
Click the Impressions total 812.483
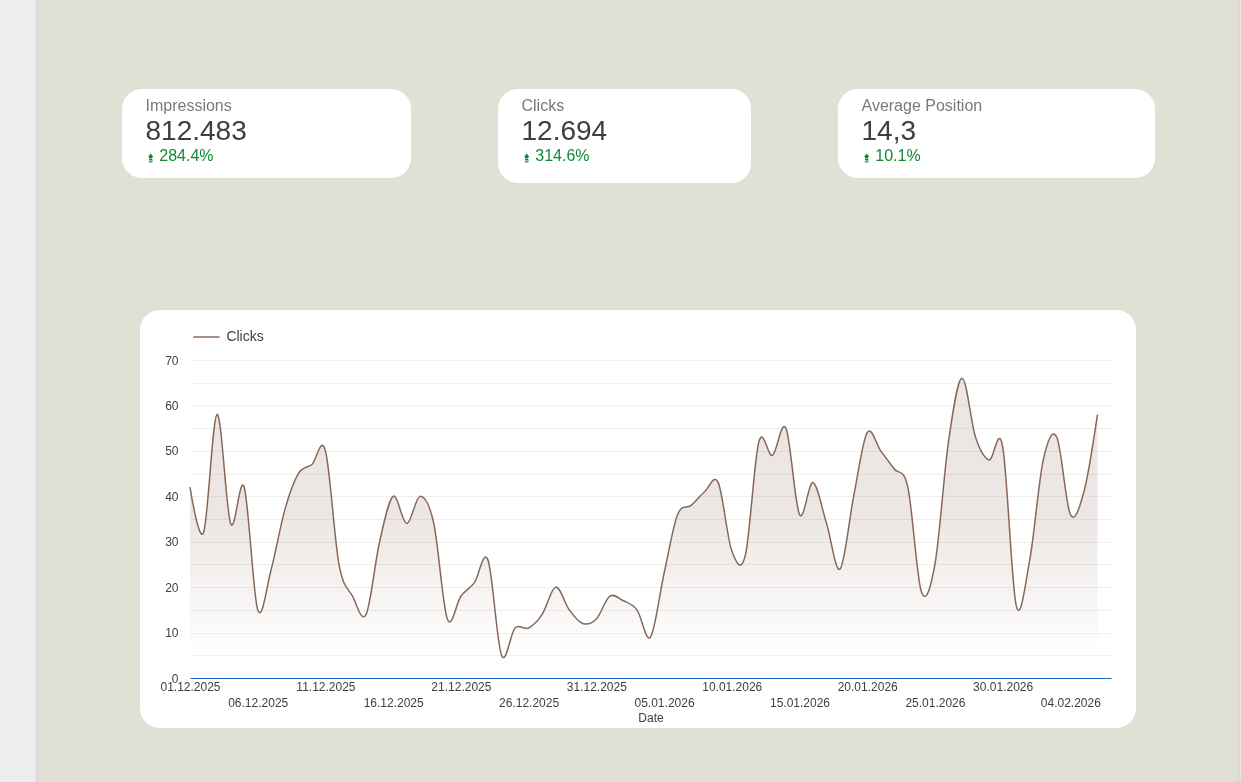click(196, 131)
